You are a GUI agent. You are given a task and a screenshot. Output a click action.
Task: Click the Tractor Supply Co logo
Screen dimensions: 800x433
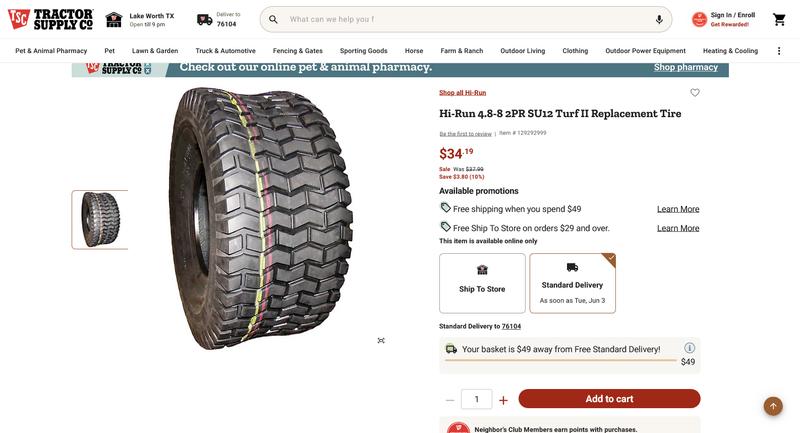pos(50,19)
